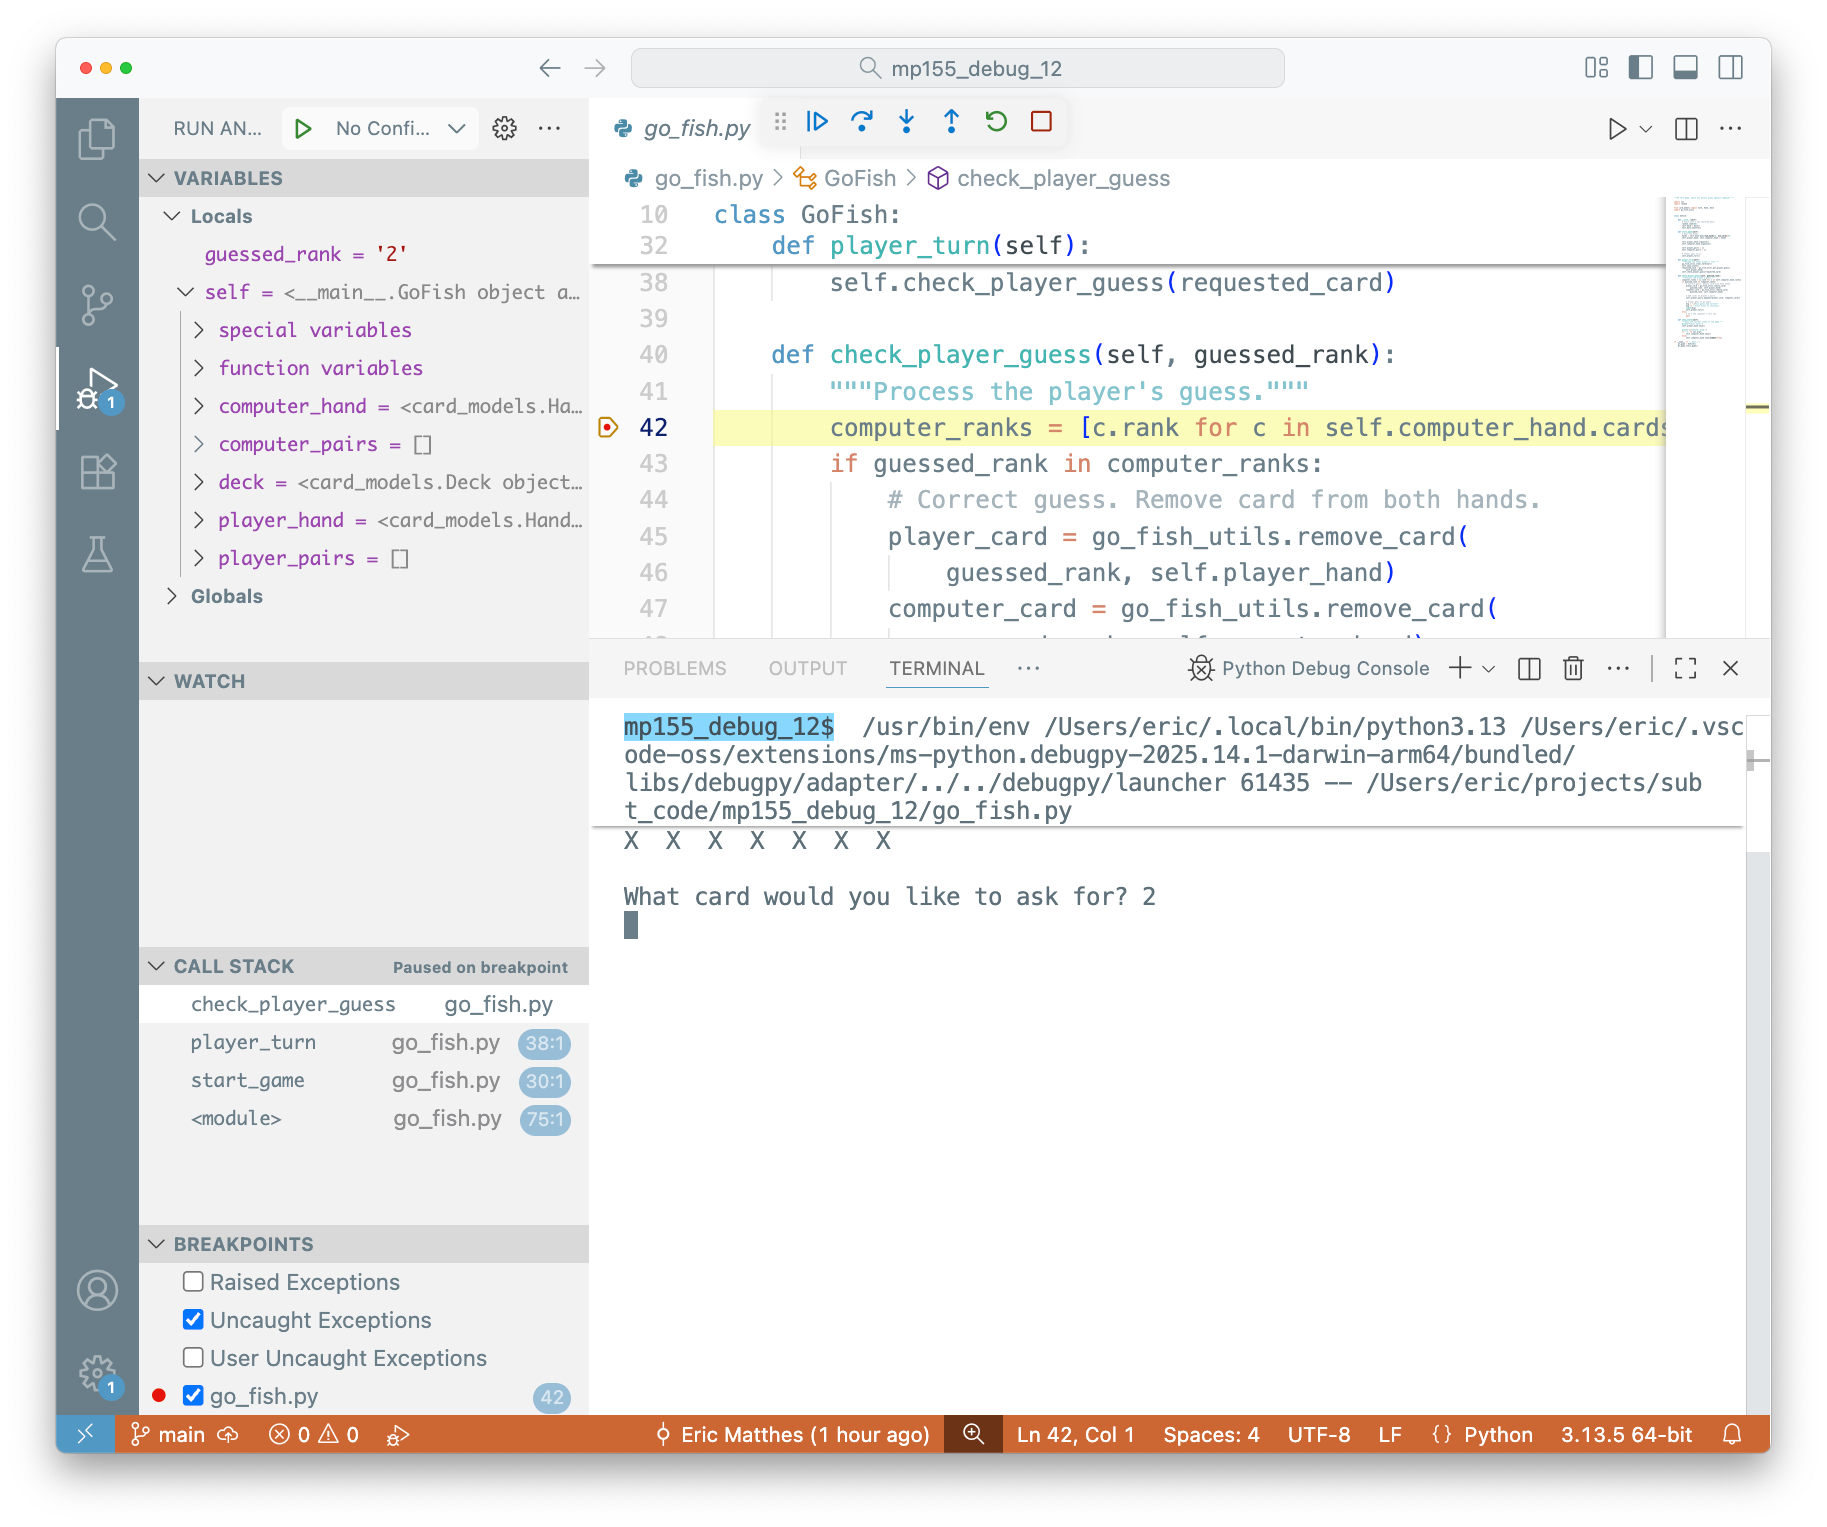The width and height of the screenshot is (1827, 1527).
Task: Click the Search sidebar icon
Action: click(x=97, y=222)
